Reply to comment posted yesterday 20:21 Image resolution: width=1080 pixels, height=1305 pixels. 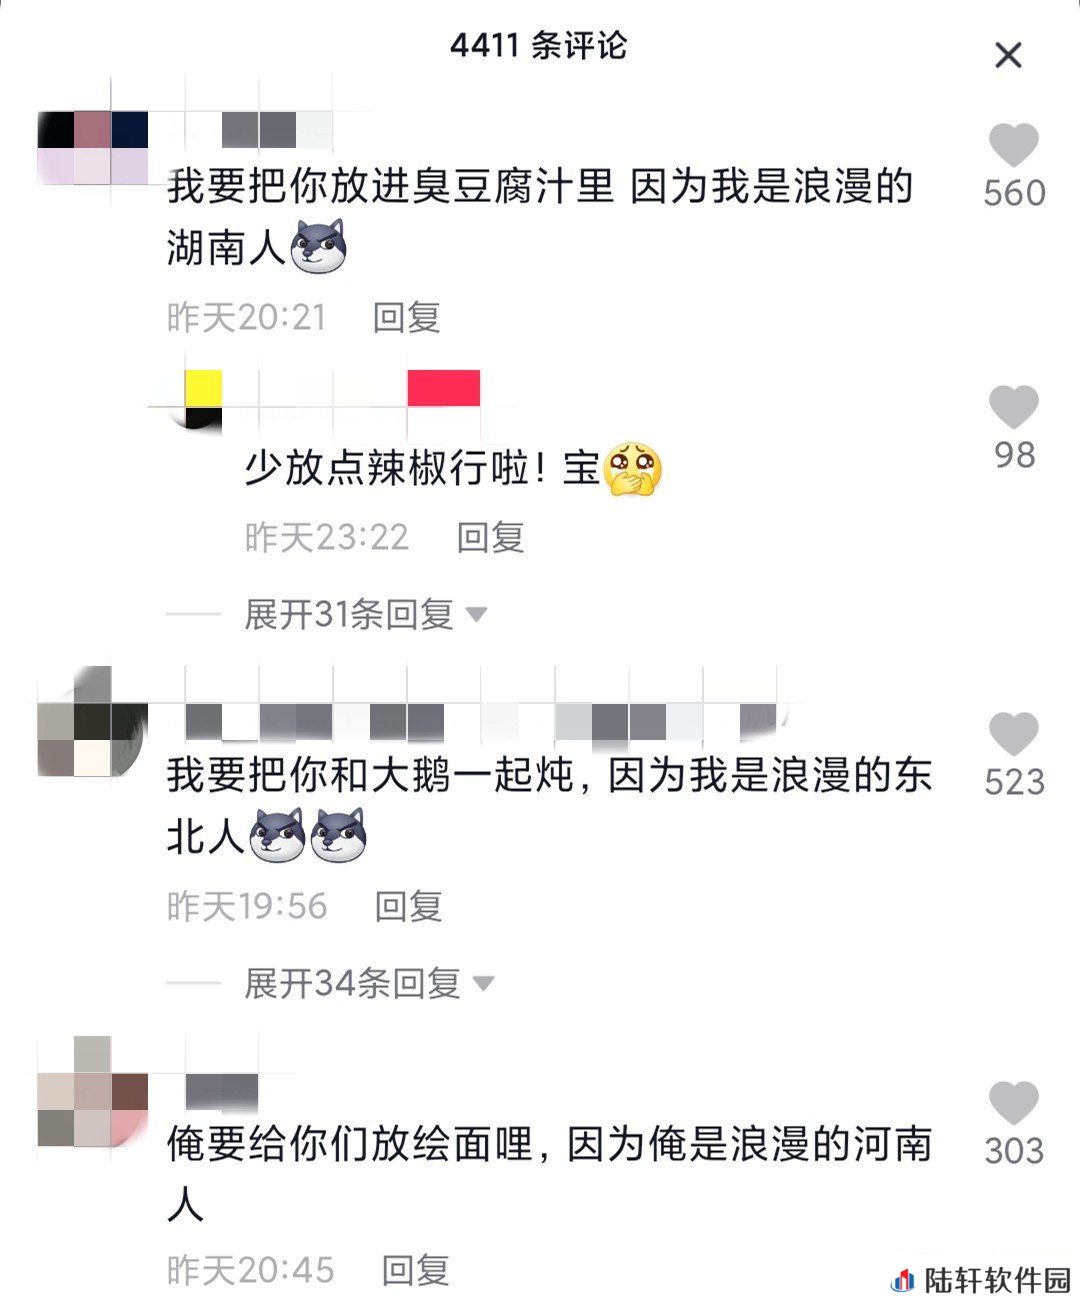[x=407, y=318]
